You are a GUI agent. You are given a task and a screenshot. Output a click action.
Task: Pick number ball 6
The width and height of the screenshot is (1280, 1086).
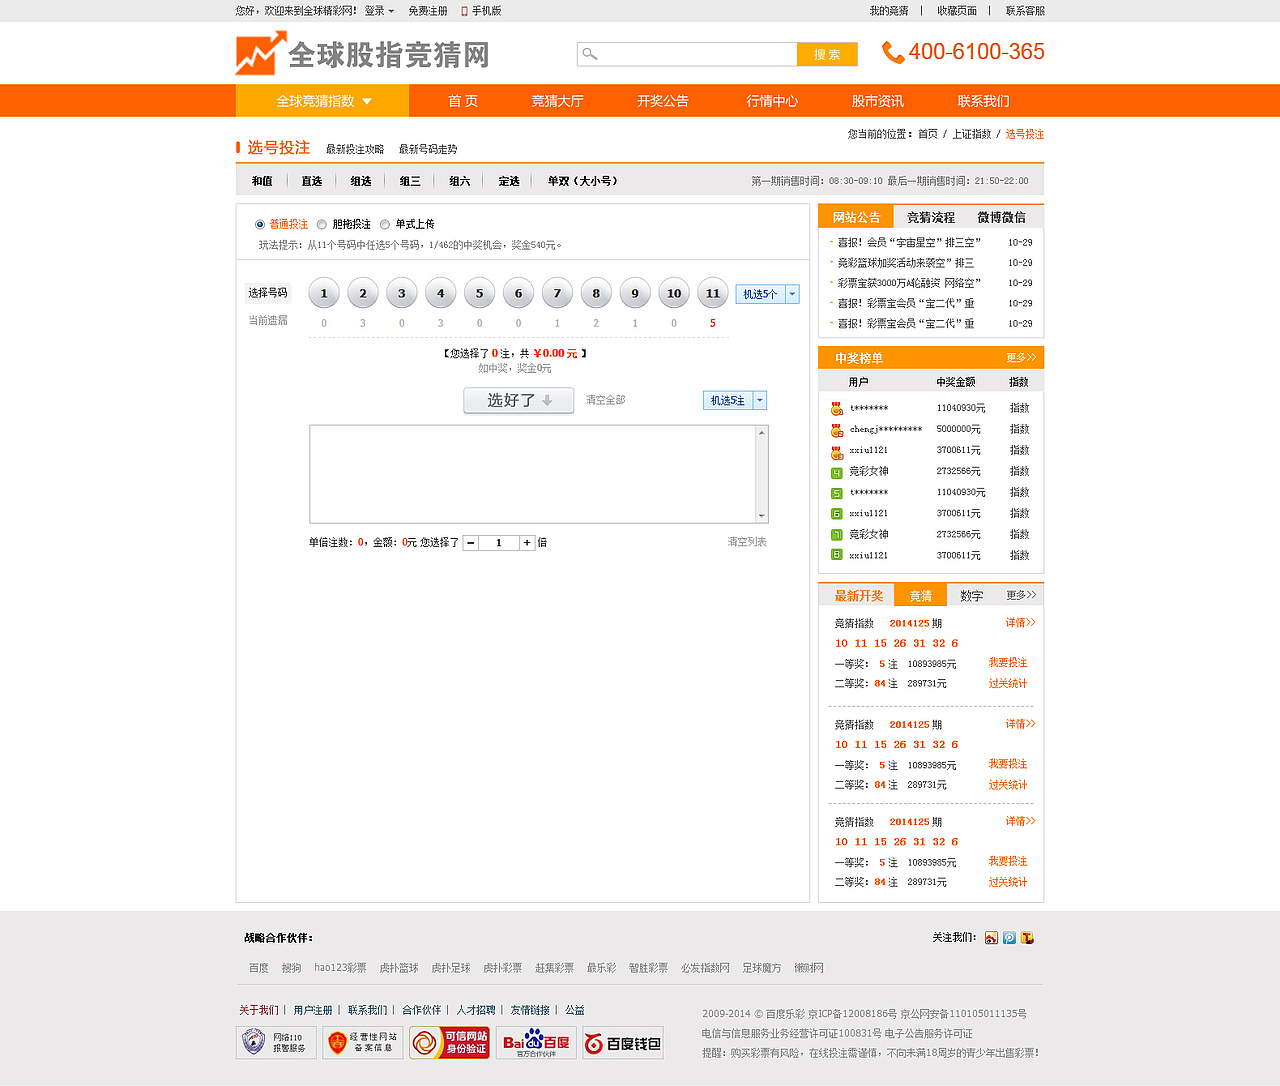coord(518,293)
